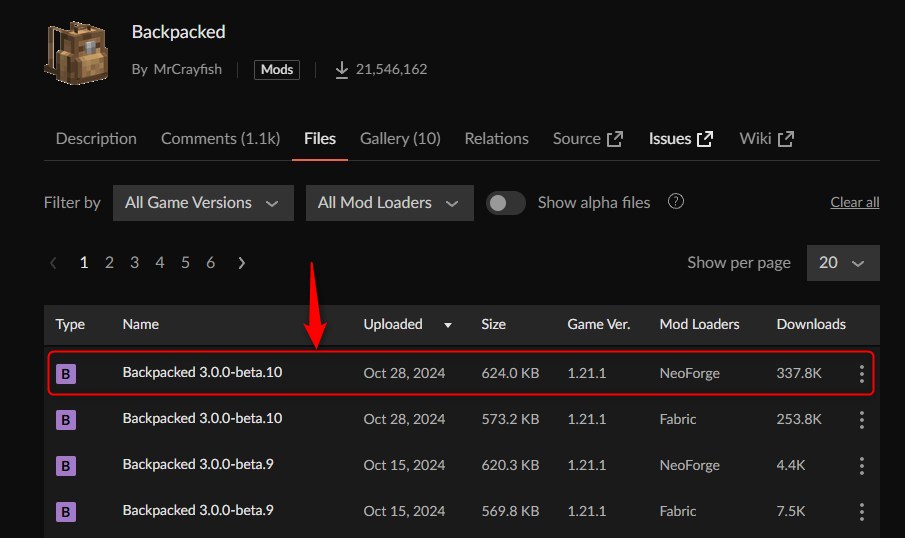Open Backpacked 3.0.0-beta.10 NeoForge file name
The image size is (905, 538).
pyautogui.click(x=203, y=372)
